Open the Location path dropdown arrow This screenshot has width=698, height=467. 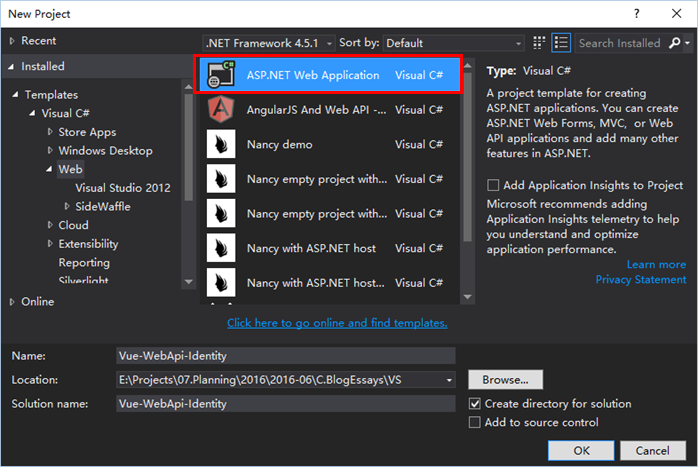click(449, 380)
